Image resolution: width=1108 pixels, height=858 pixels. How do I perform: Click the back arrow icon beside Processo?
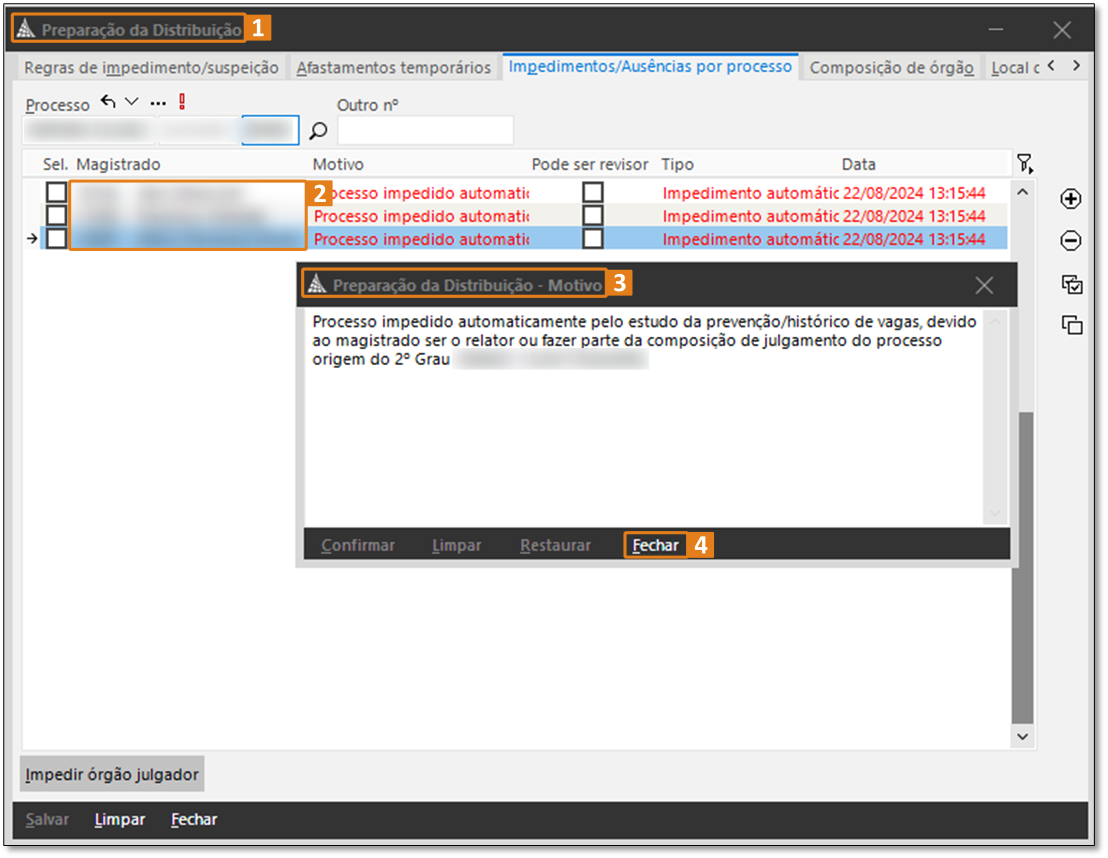coord(108,102)
